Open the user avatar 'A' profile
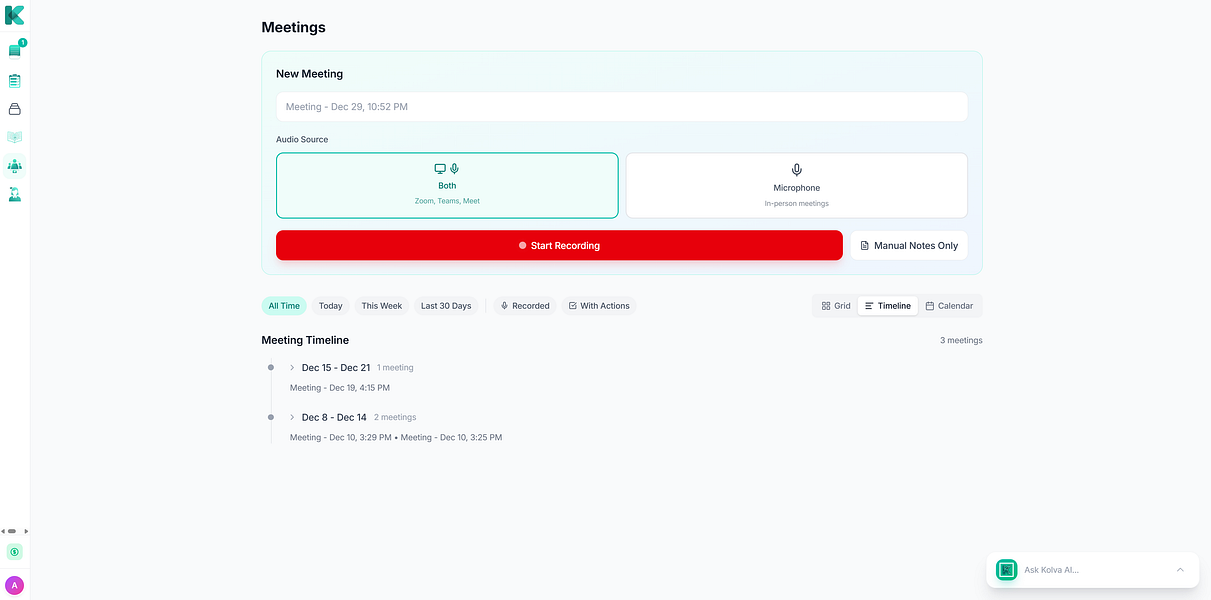This screenshot has width=1211, height=600. tap(14, 585)
